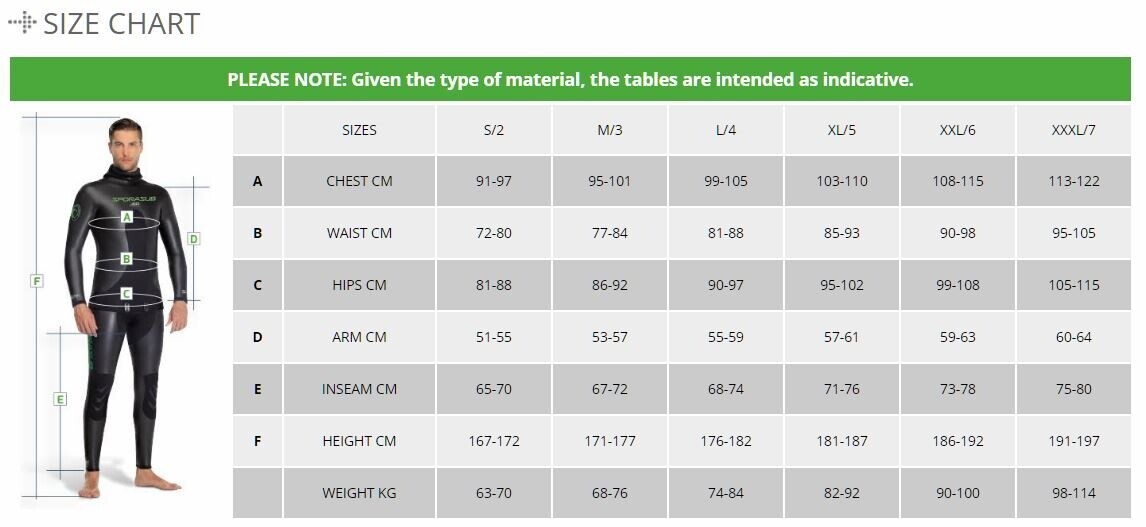Click the green A marker on the wetsuit chest
Viewport: 1146px width, 527px height.
[127, 216]
